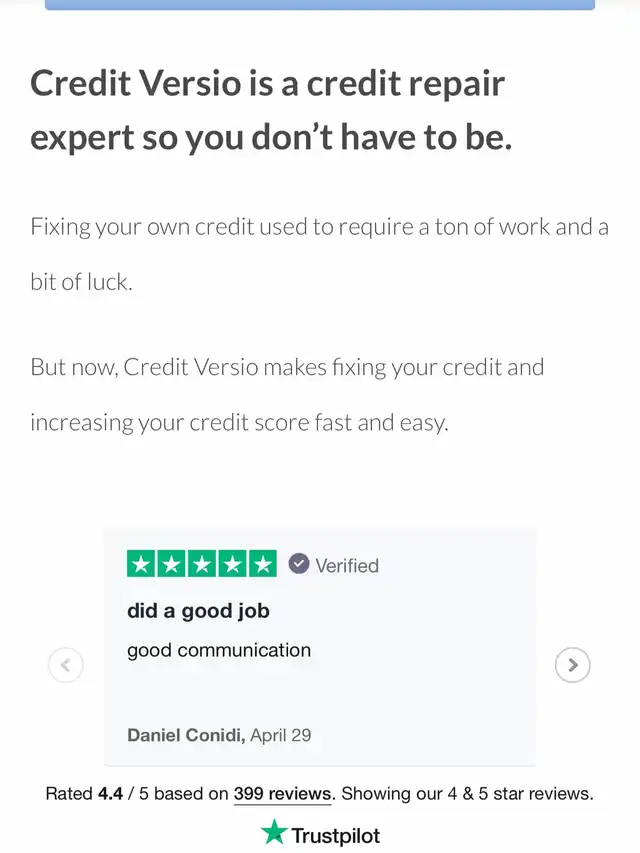This screenshot has height=853, width=640.
Task: Click the Verified checkmark badge icon
Action: coord(298,564)
